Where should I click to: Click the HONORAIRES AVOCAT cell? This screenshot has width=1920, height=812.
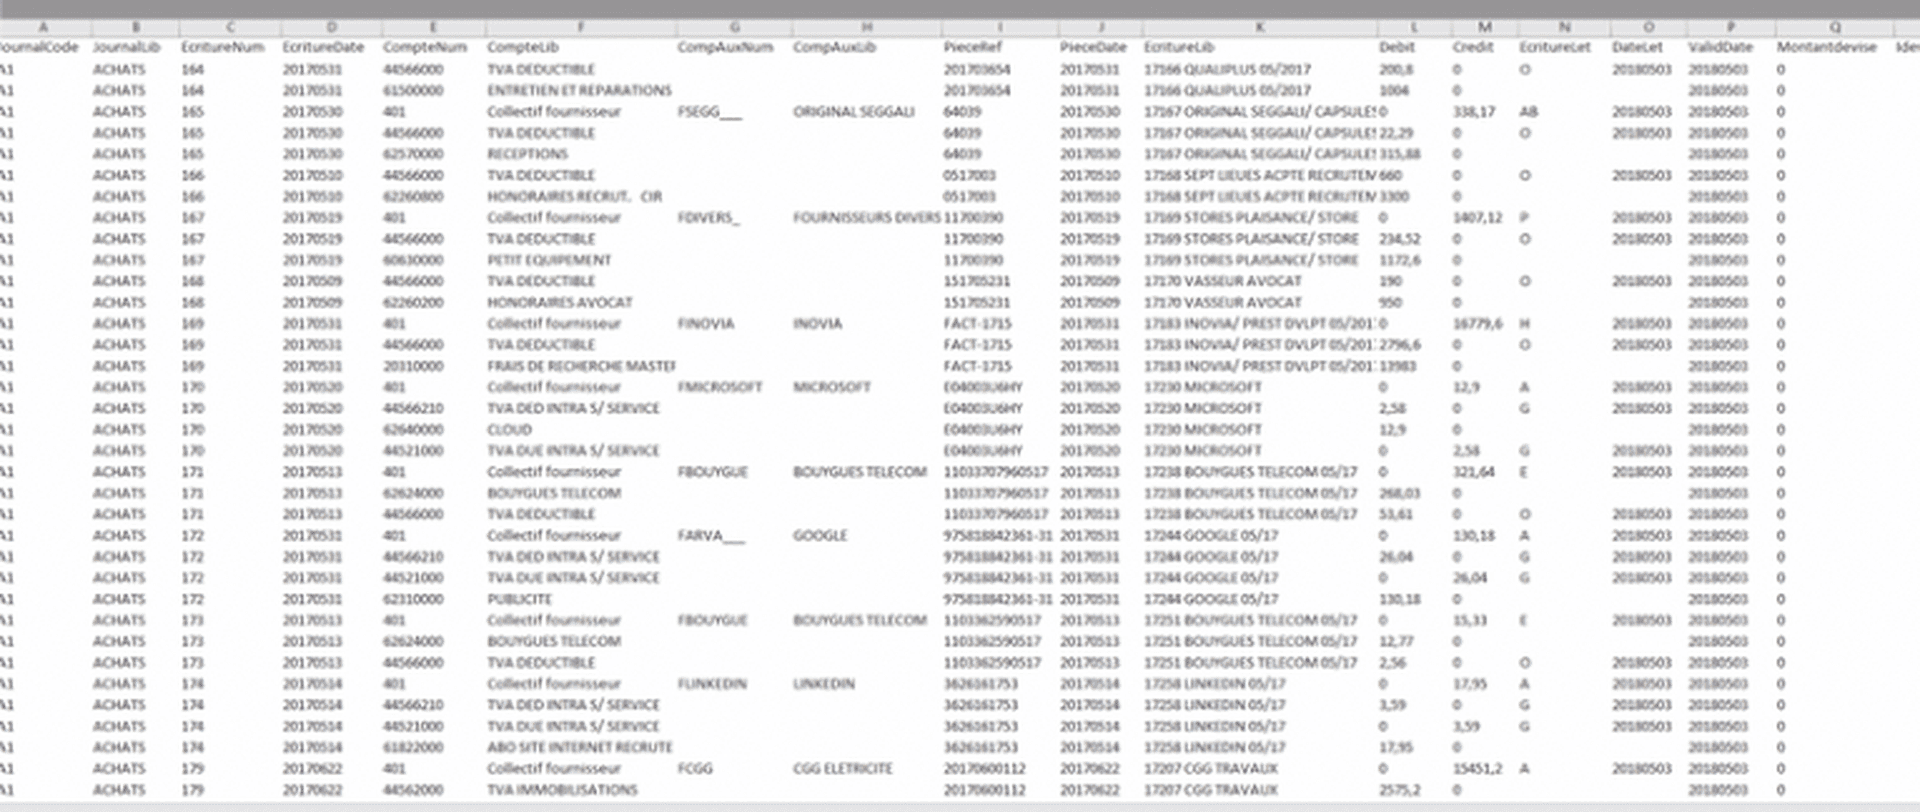pyautogui.click(x=559, y=302)
